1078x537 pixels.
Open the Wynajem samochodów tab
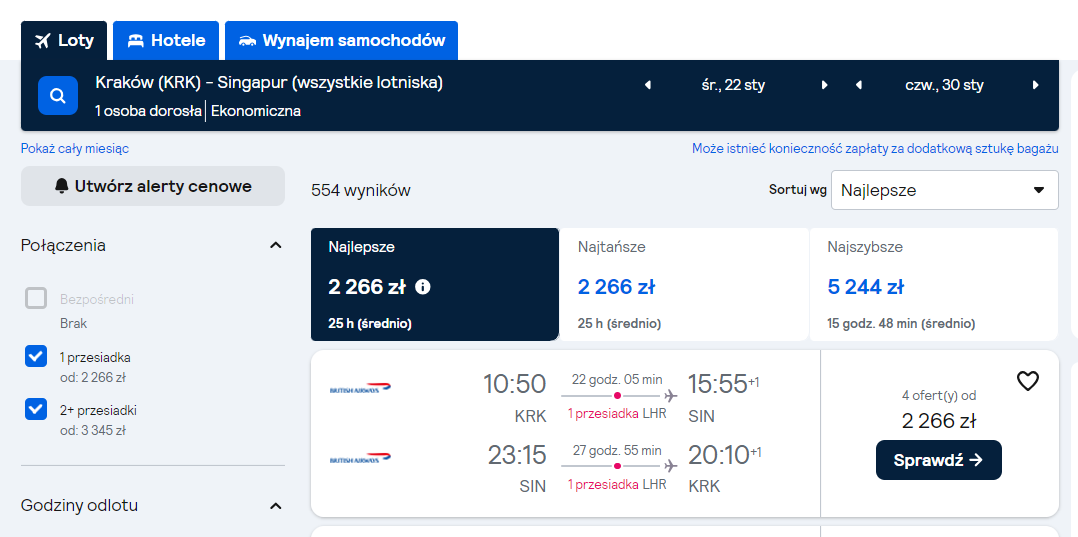[341, 41]
